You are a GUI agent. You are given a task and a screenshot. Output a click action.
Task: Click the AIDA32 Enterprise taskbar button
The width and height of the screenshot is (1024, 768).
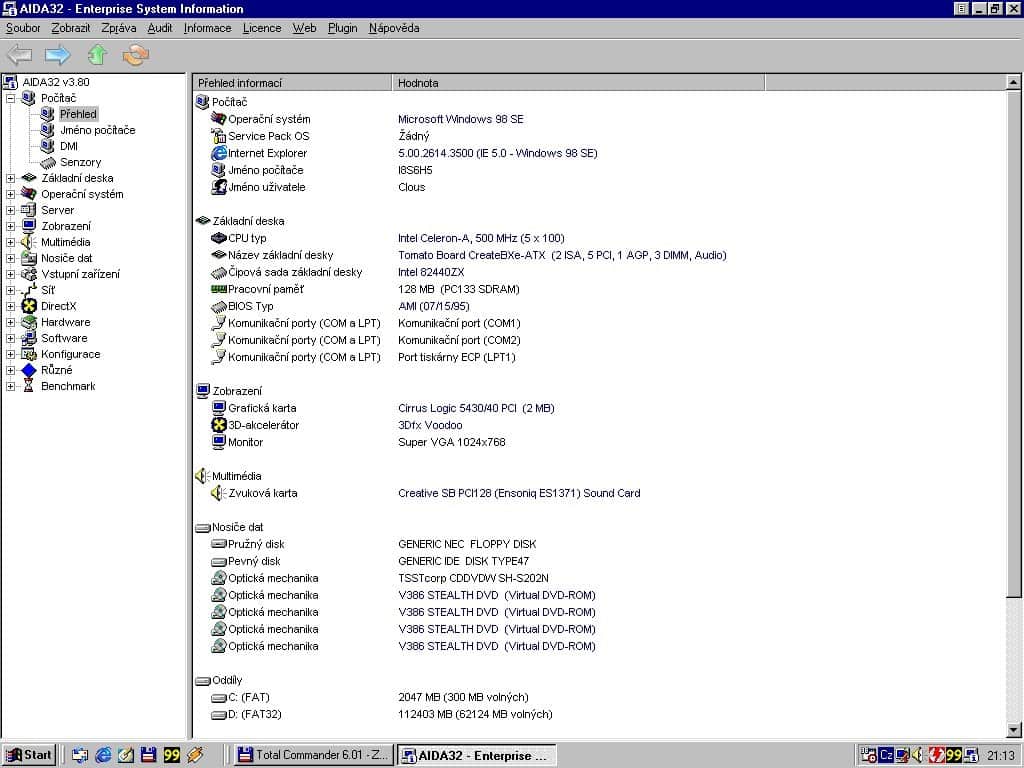[x=477, y=755]
